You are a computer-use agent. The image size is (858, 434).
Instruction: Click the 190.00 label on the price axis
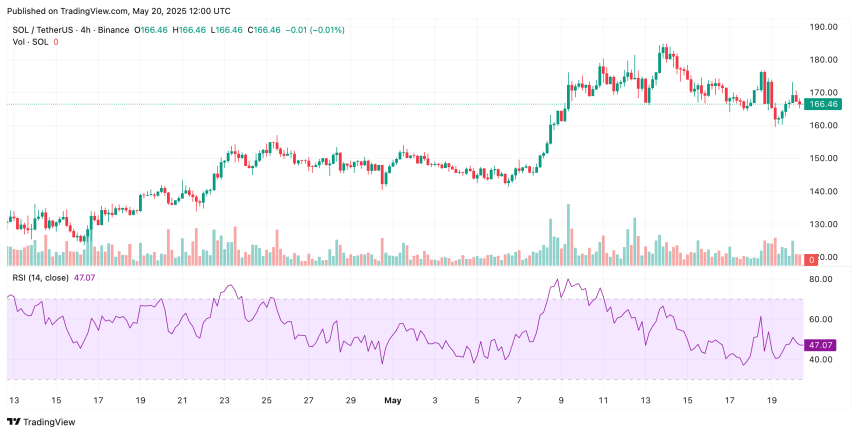(x=822, y=27)
